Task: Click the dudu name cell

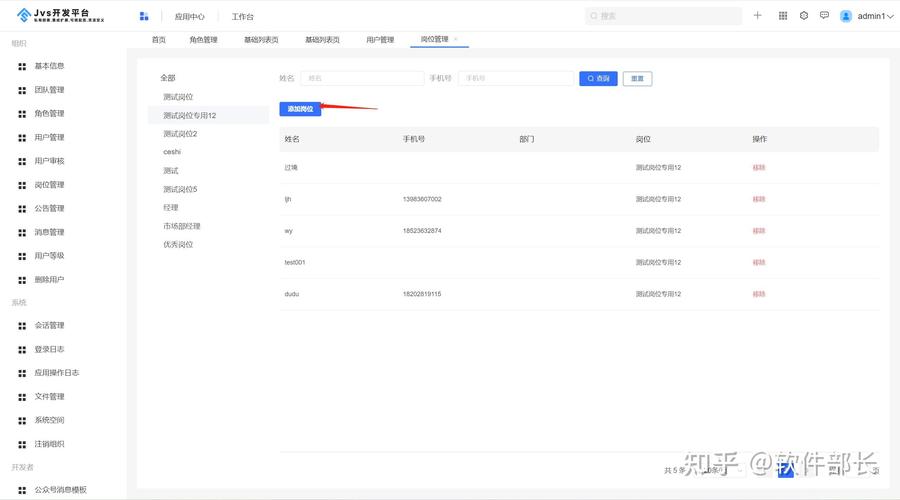Action: coord(292,294)
